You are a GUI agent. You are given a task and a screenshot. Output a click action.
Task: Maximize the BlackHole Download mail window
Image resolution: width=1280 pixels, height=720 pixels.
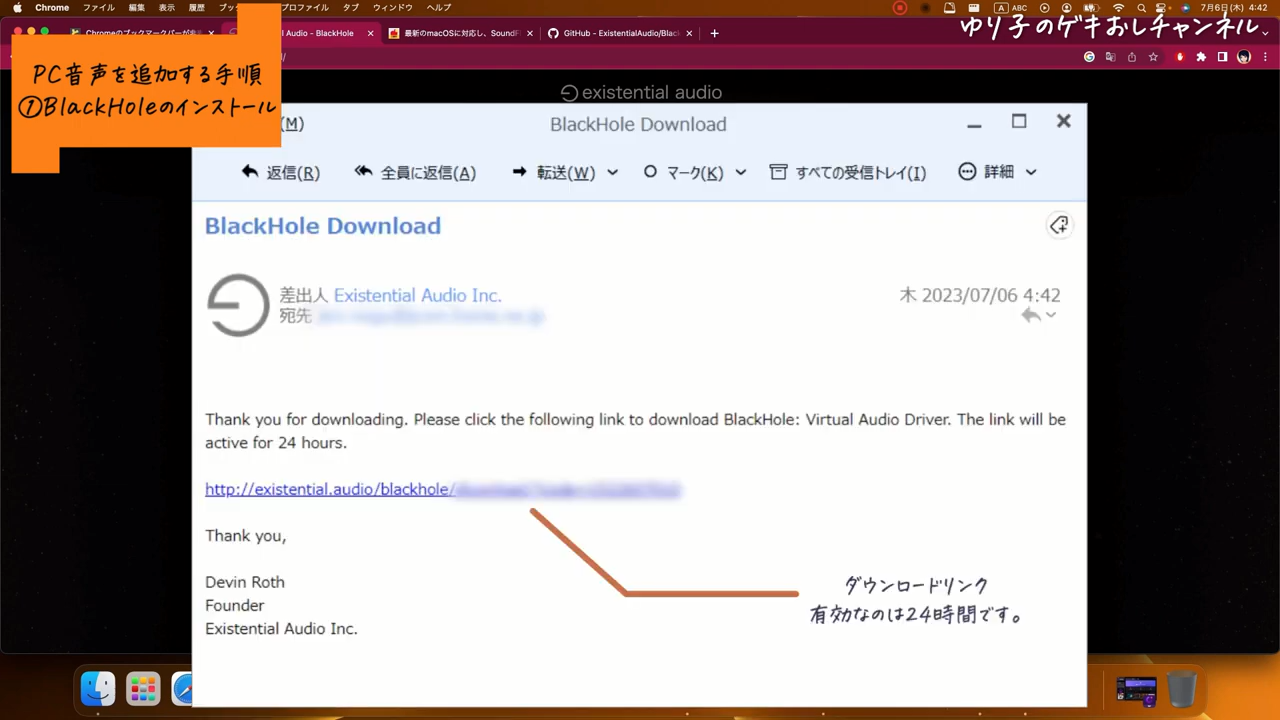[1019, 121]
